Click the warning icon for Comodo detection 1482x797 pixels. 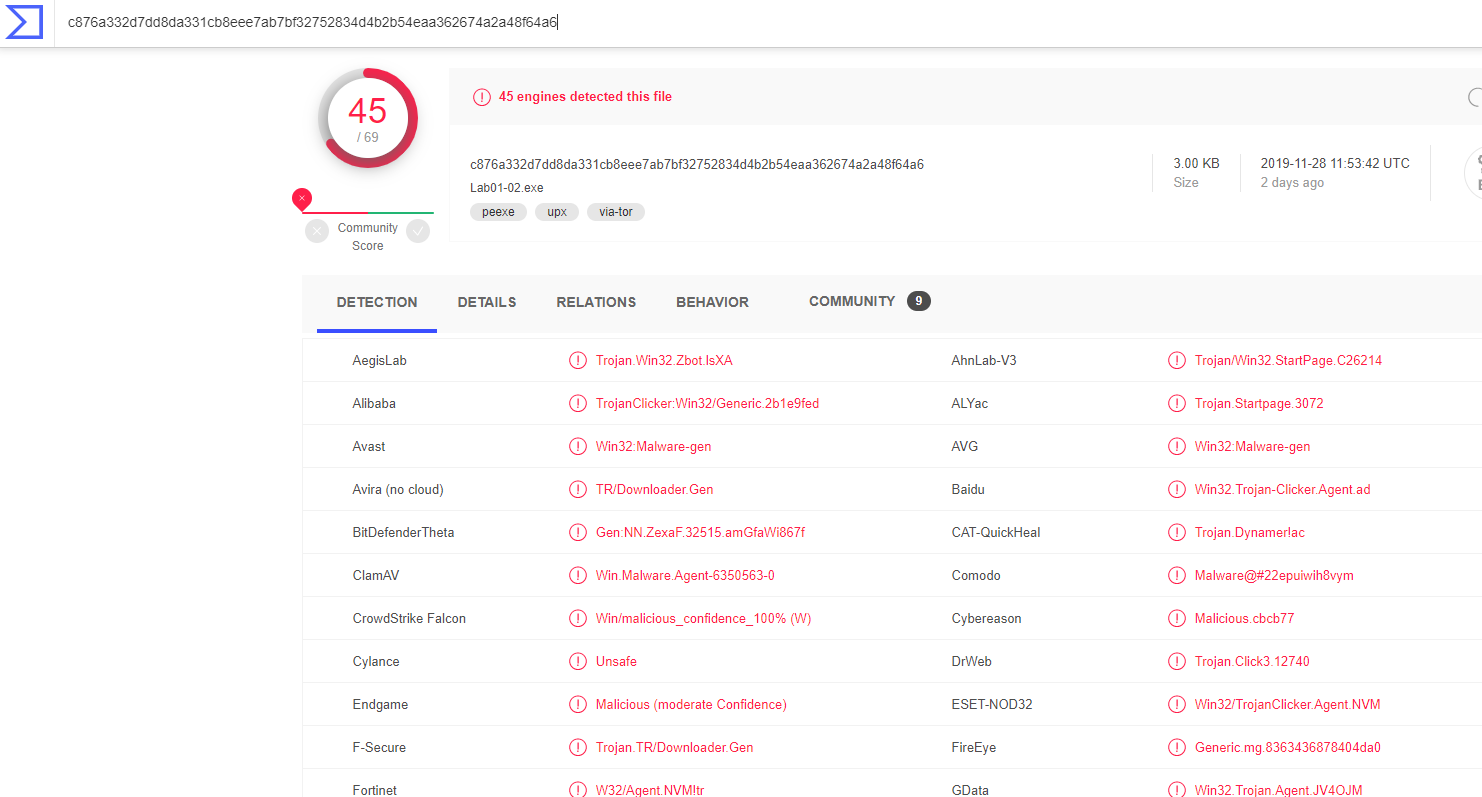(1177, 575)
